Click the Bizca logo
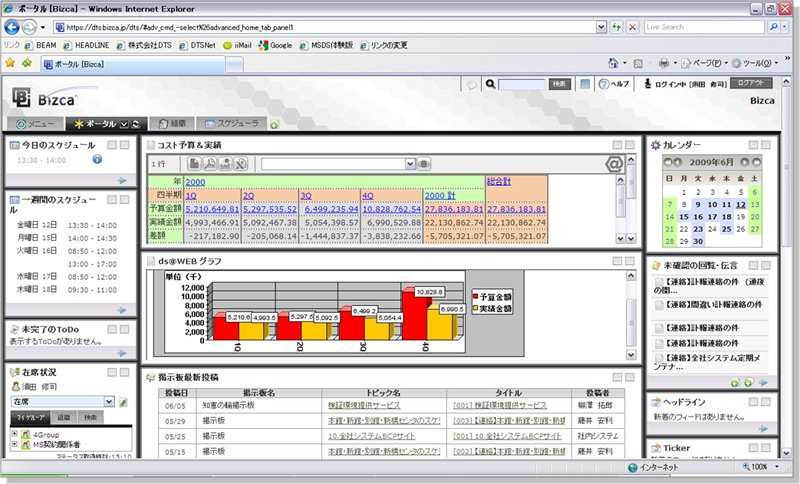 tap(44, 98)
